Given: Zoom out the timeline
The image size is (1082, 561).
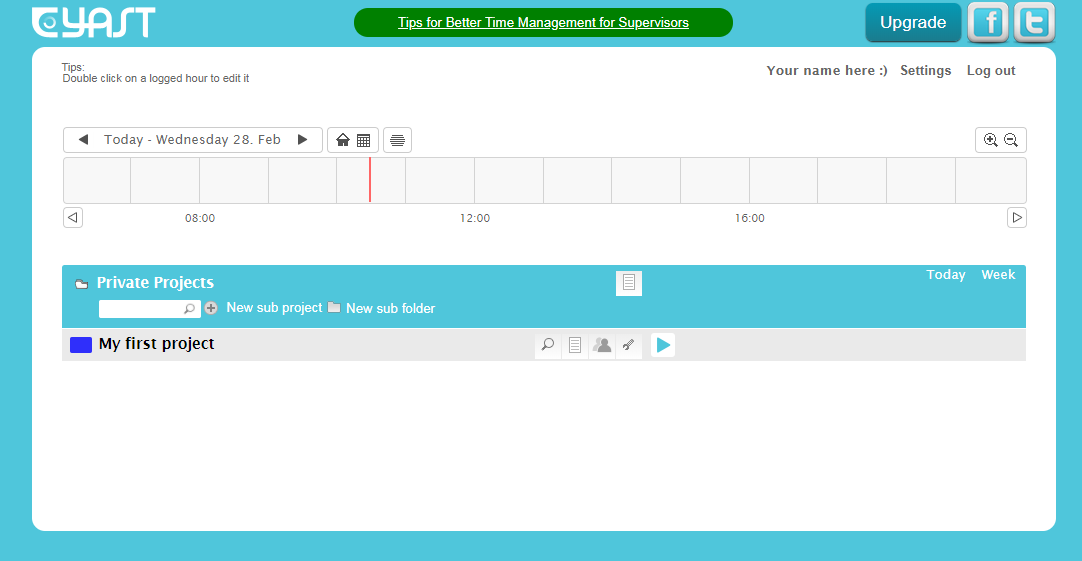Looking at the screenshot, I should click(x=1011, y=140).
